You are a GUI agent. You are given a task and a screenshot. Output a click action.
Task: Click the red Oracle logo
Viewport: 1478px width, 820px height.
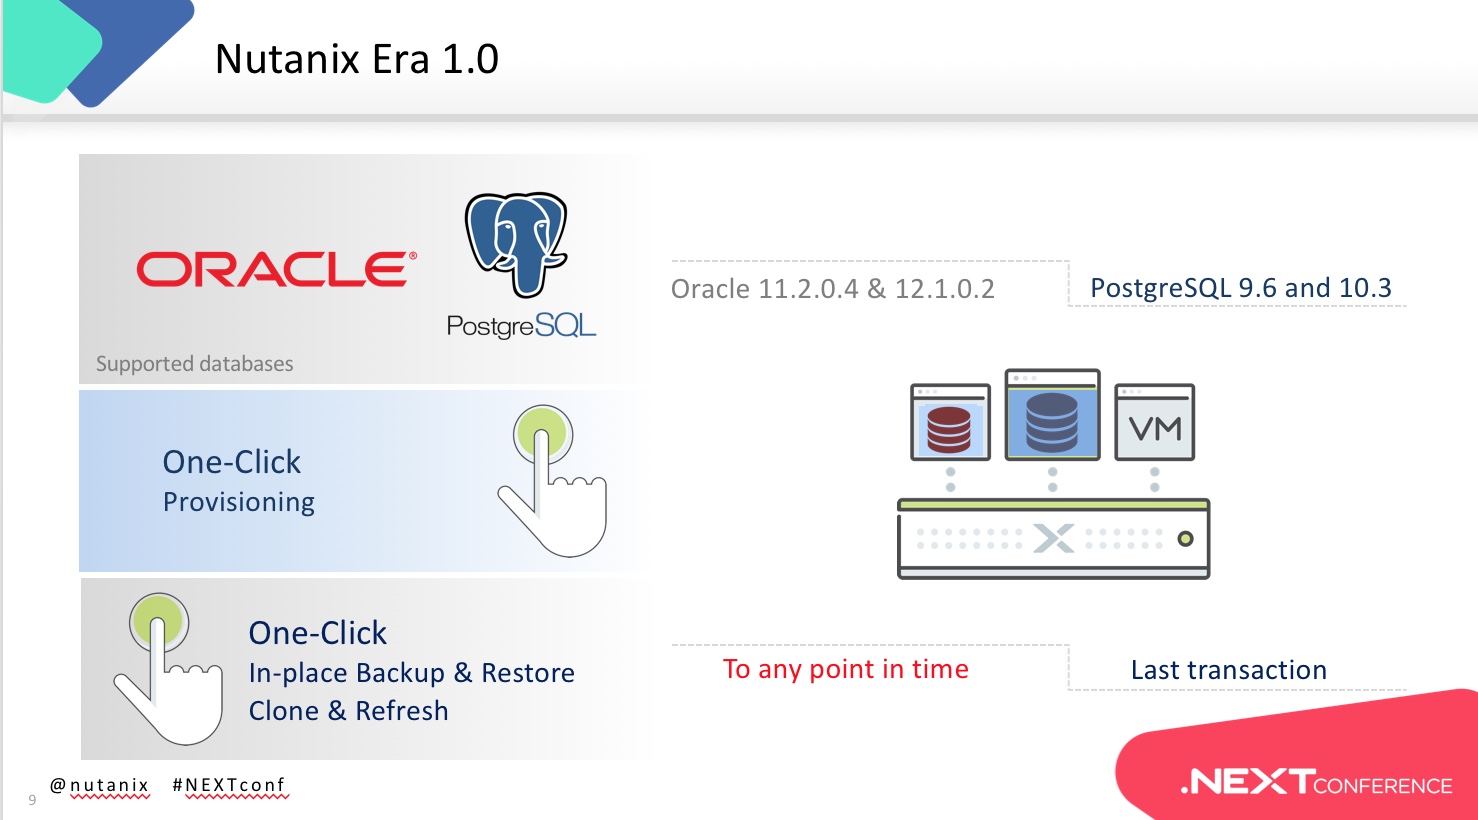click(276, 269)
